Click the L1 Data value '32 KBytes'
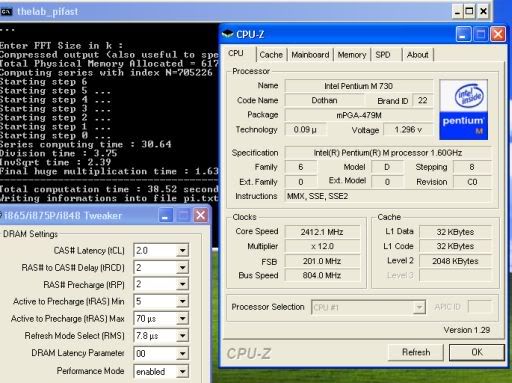Image resolution: width=512 pixels, height=383 pixels. (455, 232)
